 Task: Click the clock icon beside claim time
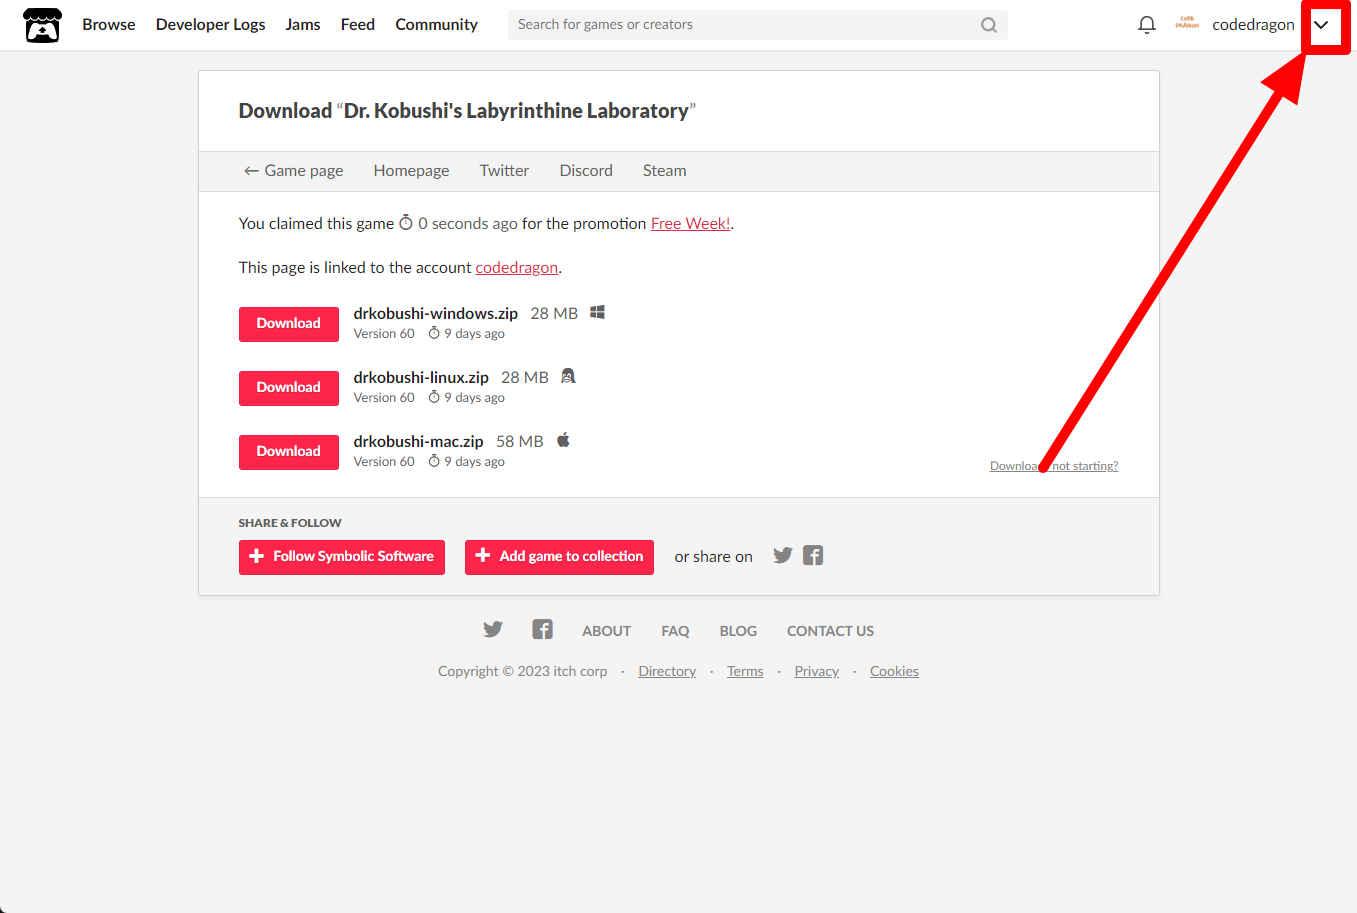click(x=406, y=222)
